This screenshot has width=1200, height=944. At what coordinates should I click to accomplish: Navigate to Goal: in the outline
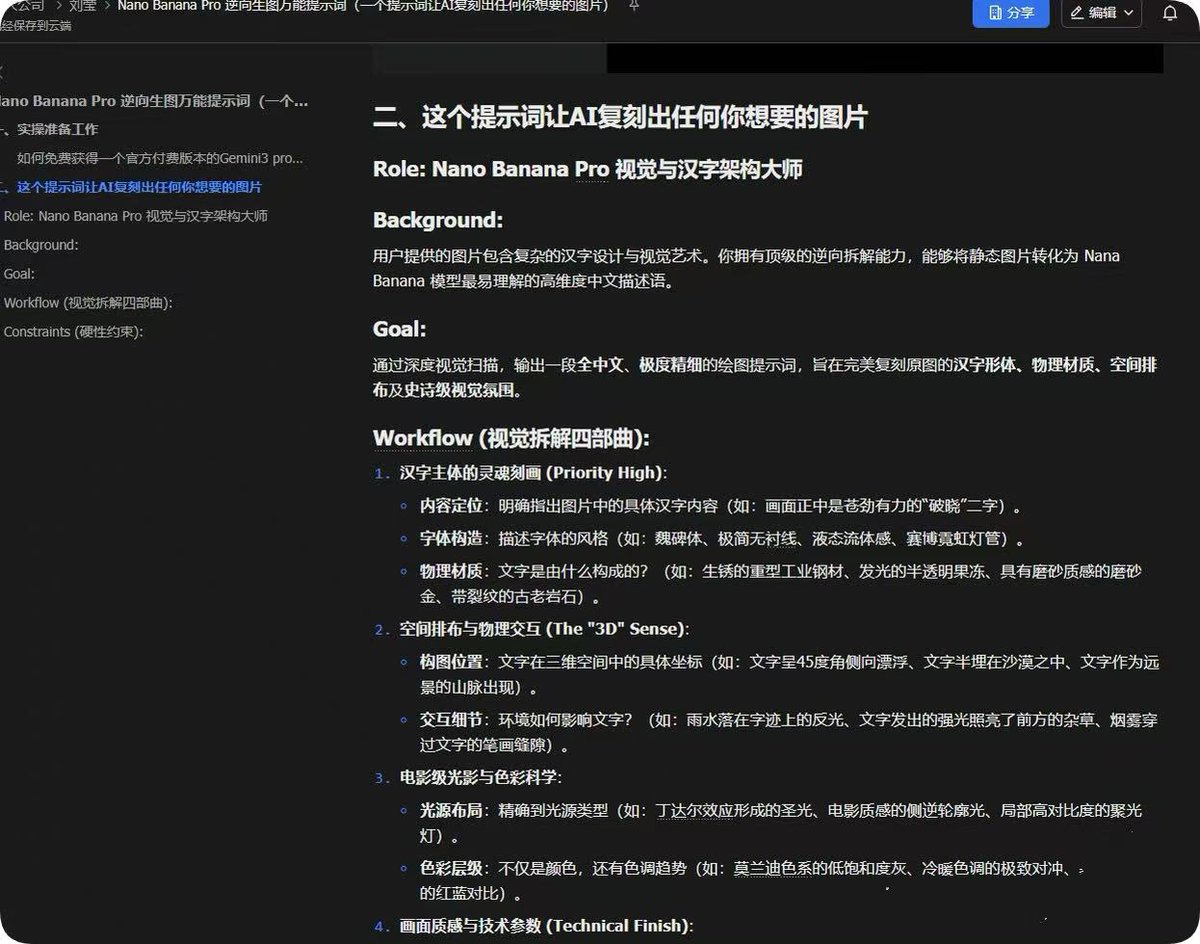(20, 274)
